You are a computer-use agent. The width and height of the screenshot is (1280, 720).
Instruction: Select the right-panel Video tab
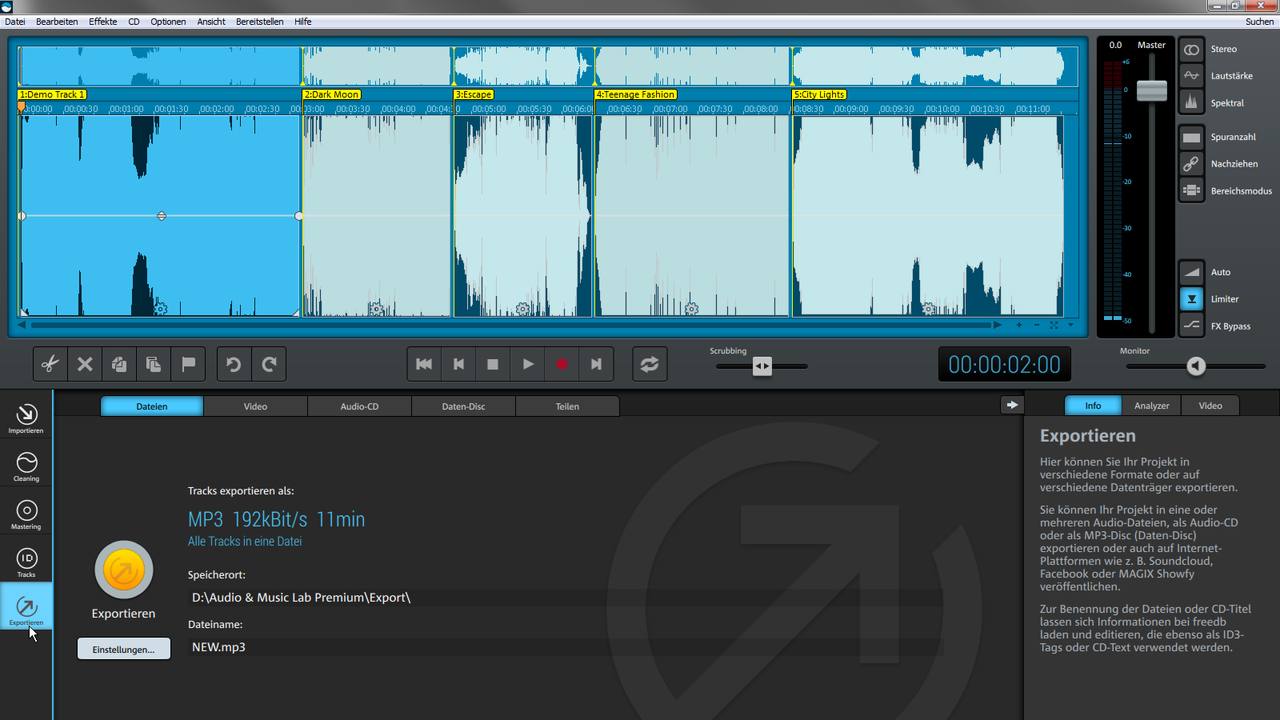coord(1210,405)
